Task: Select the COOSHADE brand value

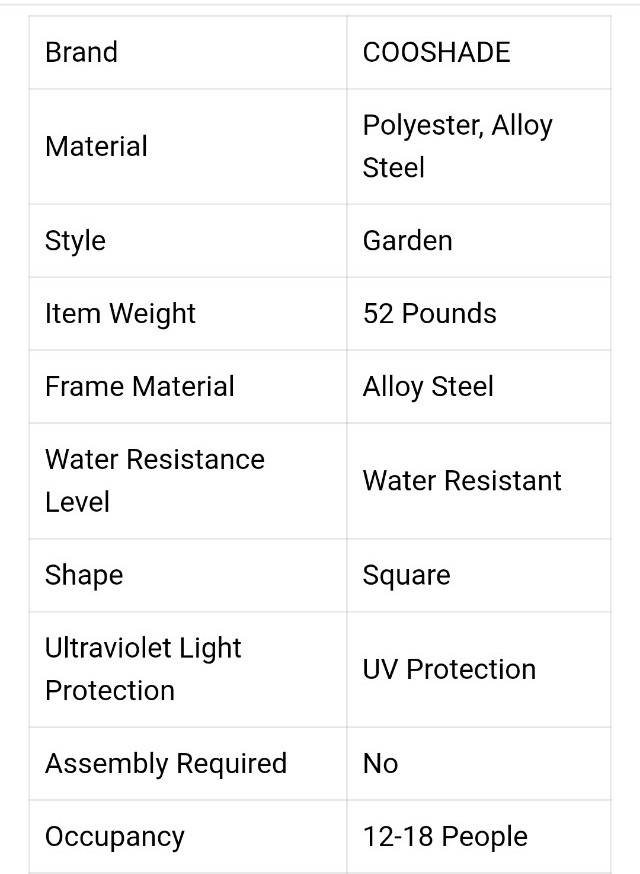Action: coord(437,52)
